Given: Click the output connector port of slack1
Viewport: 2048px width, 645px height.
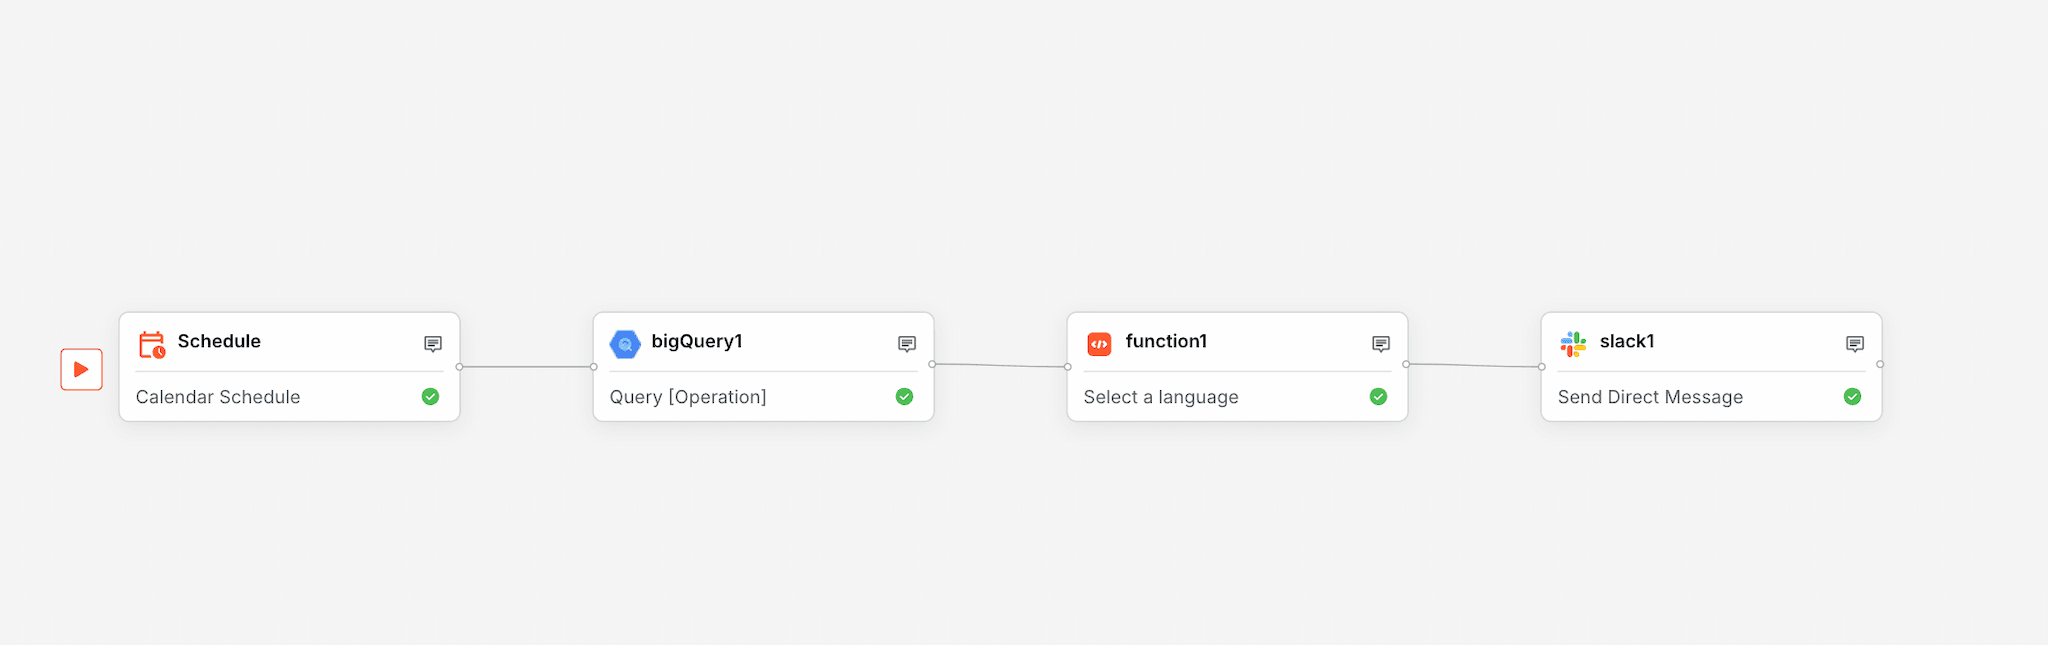Looking at the screenshot, I should click(x=1880, y=365).
